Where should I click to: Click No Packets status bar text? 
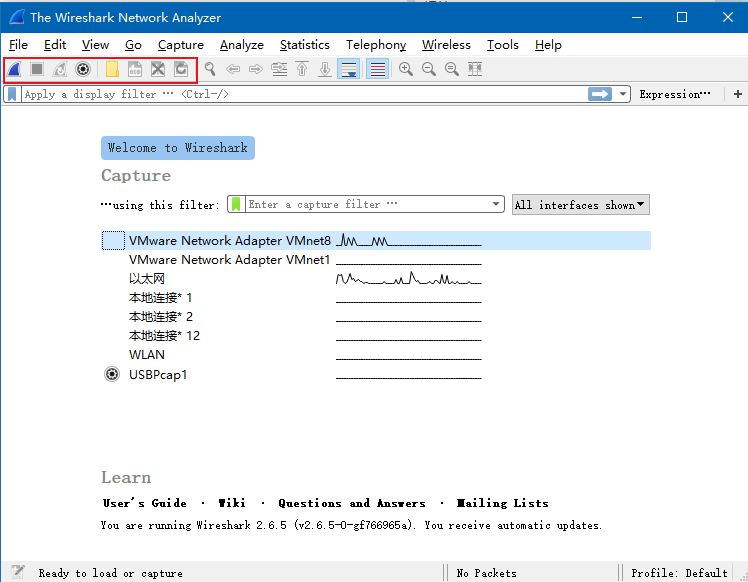pyautogui.click(x=486, y=573)
